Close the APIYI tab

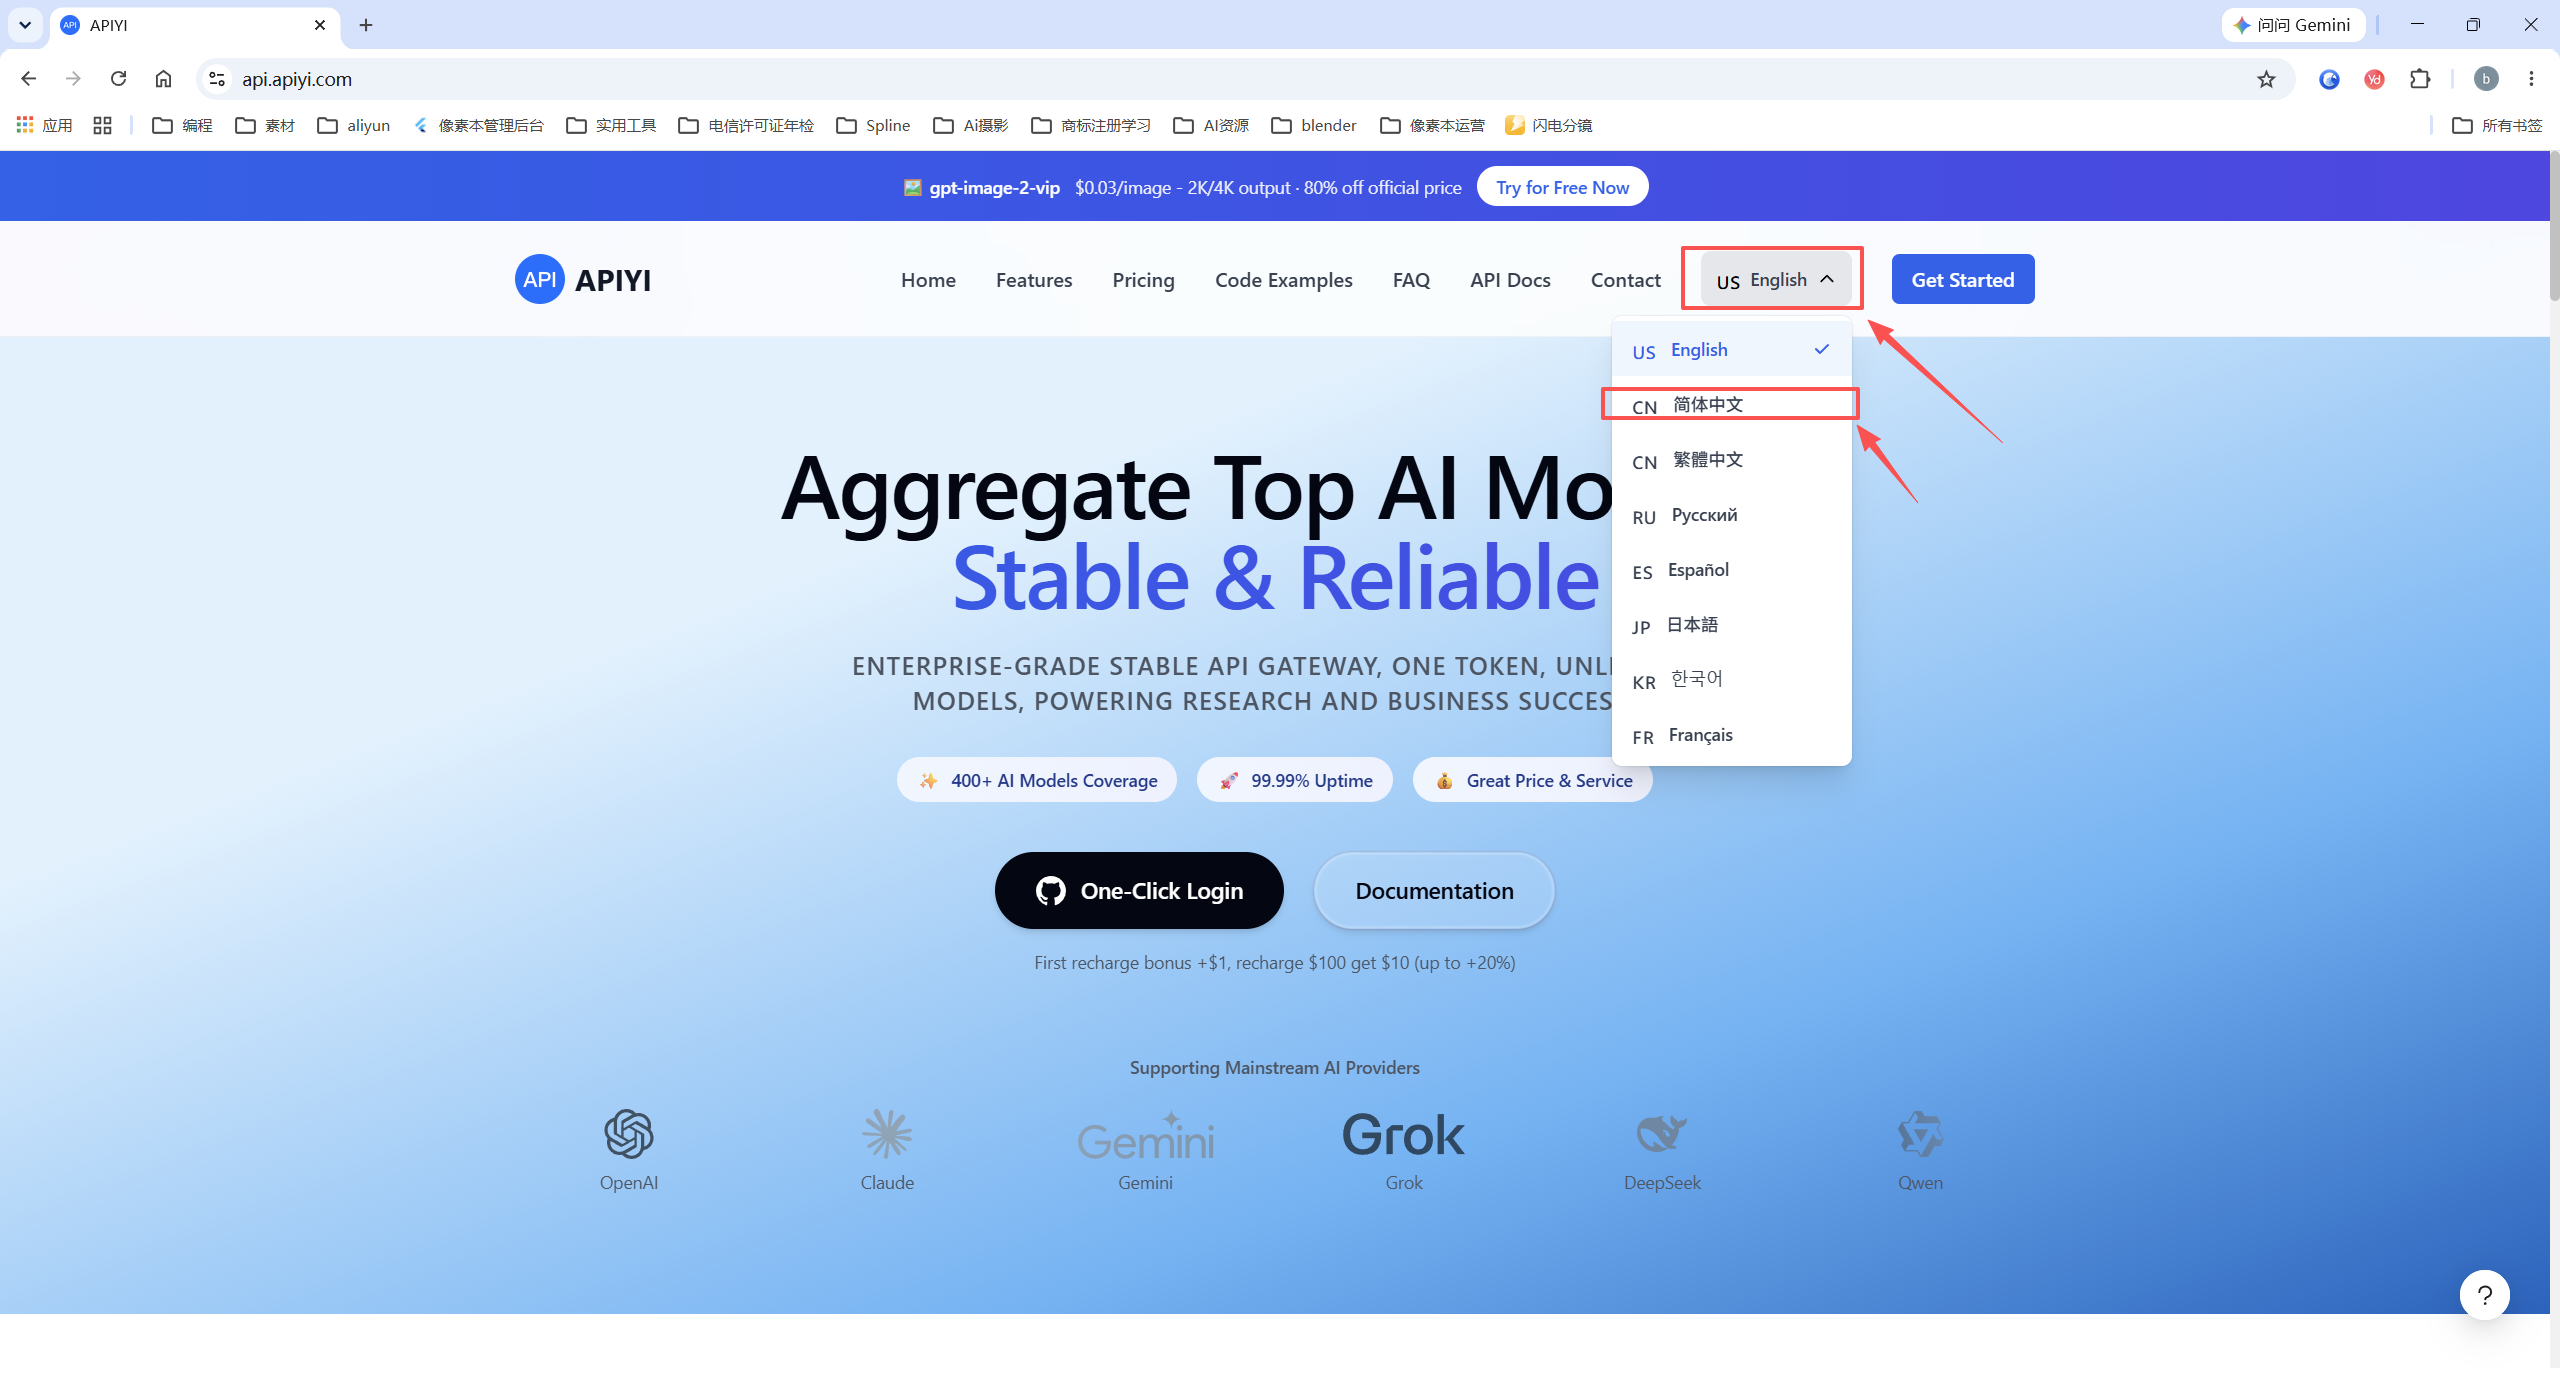point(320,25)
